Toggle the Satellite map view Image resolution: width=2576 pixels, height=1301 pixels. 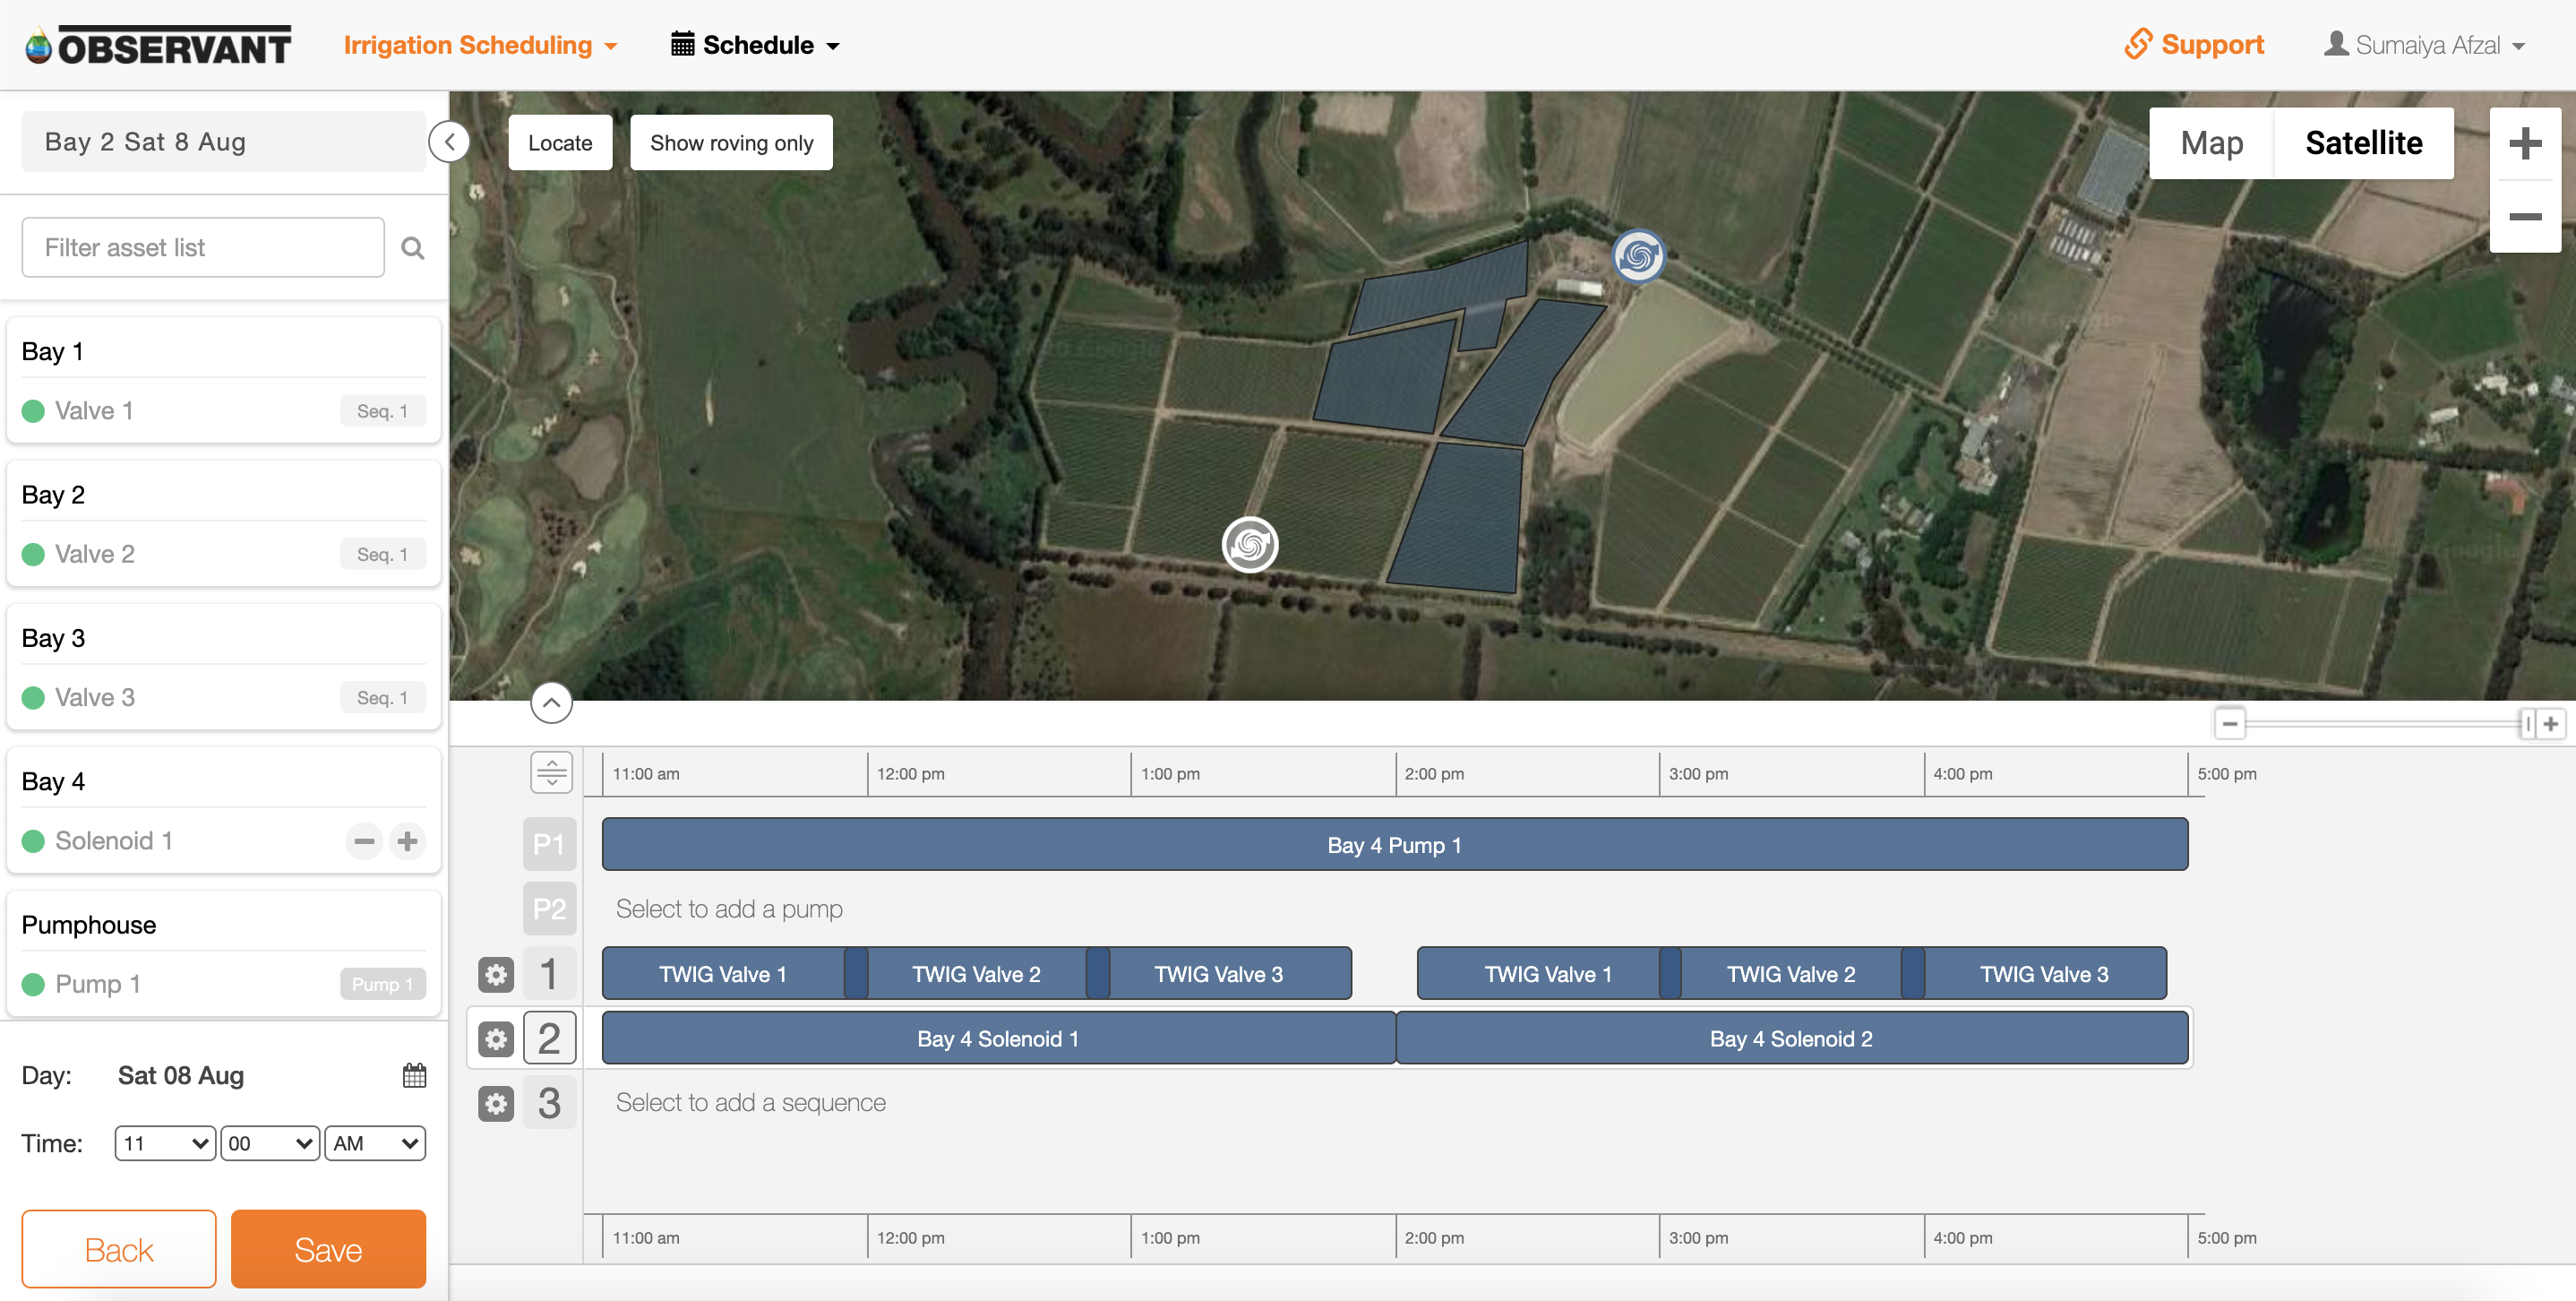click(x=2364, y=142)
